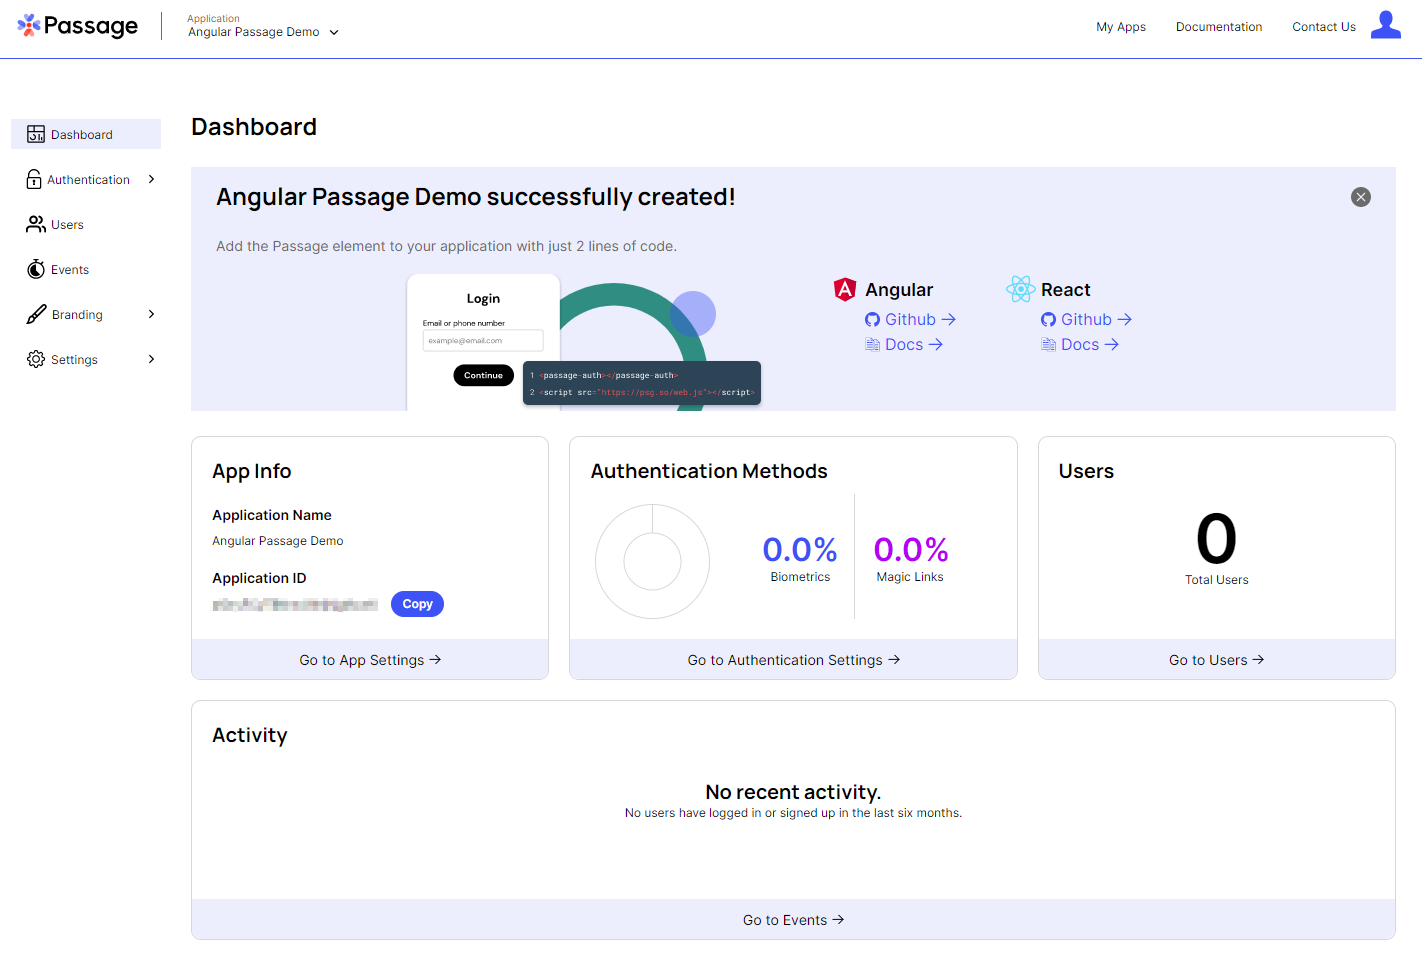Open the React Docs link
This screenshot has height=964, width=1422.
coord(1080,345)
